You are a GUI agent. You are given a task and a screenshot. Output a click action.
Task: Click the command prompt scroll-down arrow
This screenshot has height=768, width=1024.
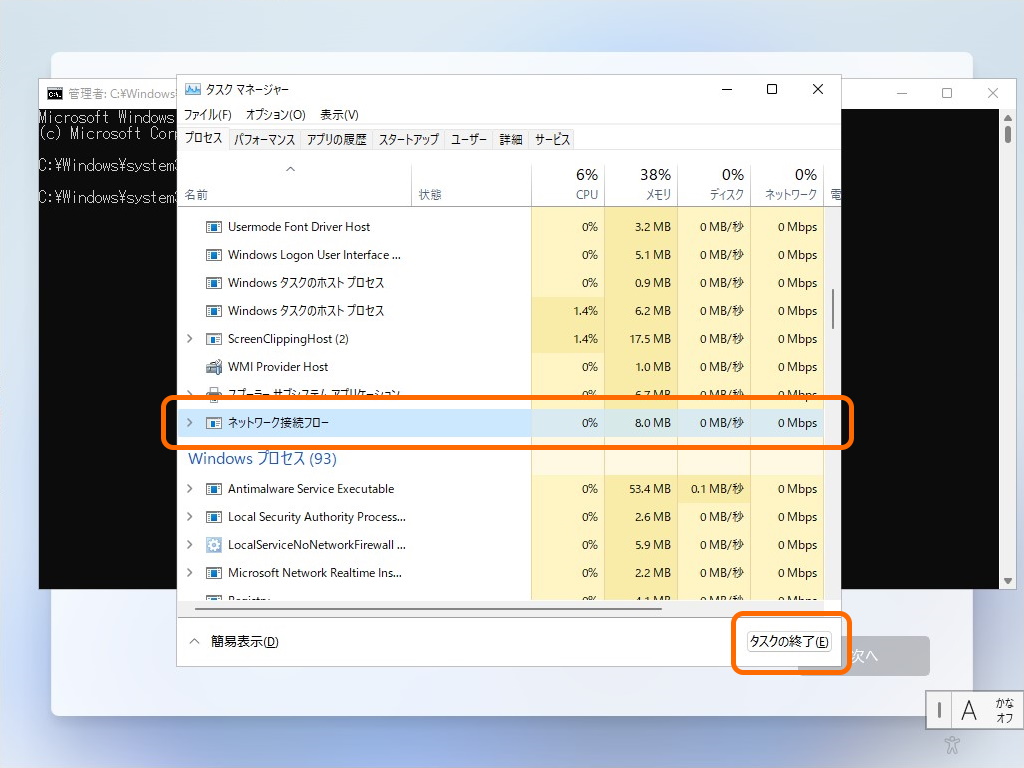pyautogui.click(x=1008, y=581)
